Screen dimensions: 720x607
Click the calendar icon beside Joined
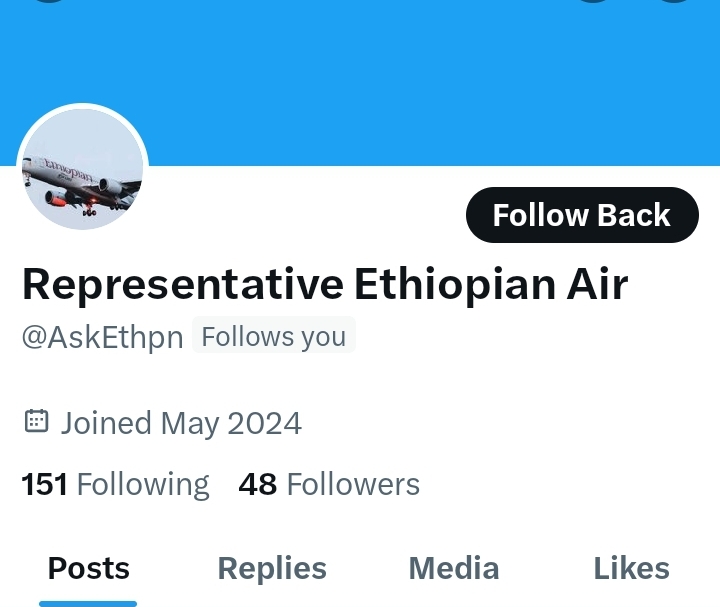36,421
